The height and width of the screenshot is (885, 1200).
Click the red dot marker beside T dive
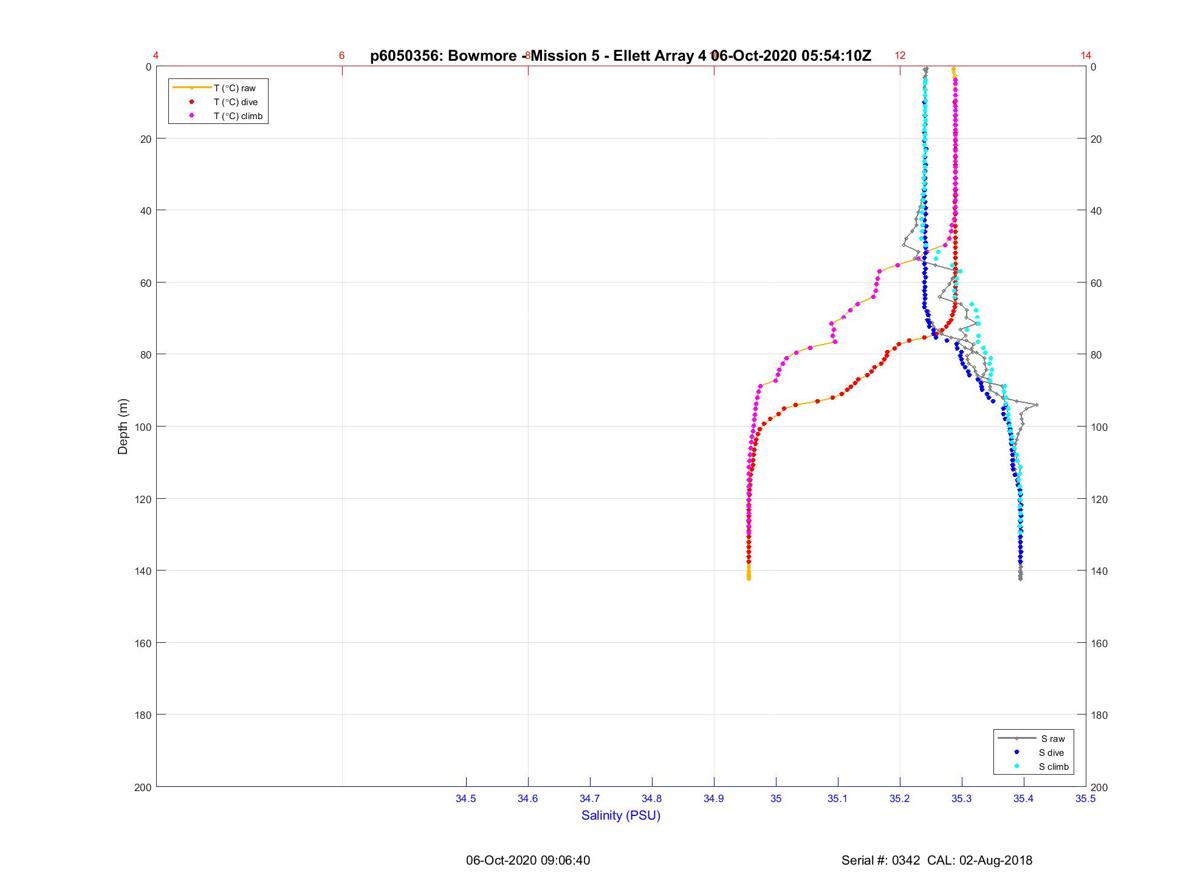click(191, 102)
